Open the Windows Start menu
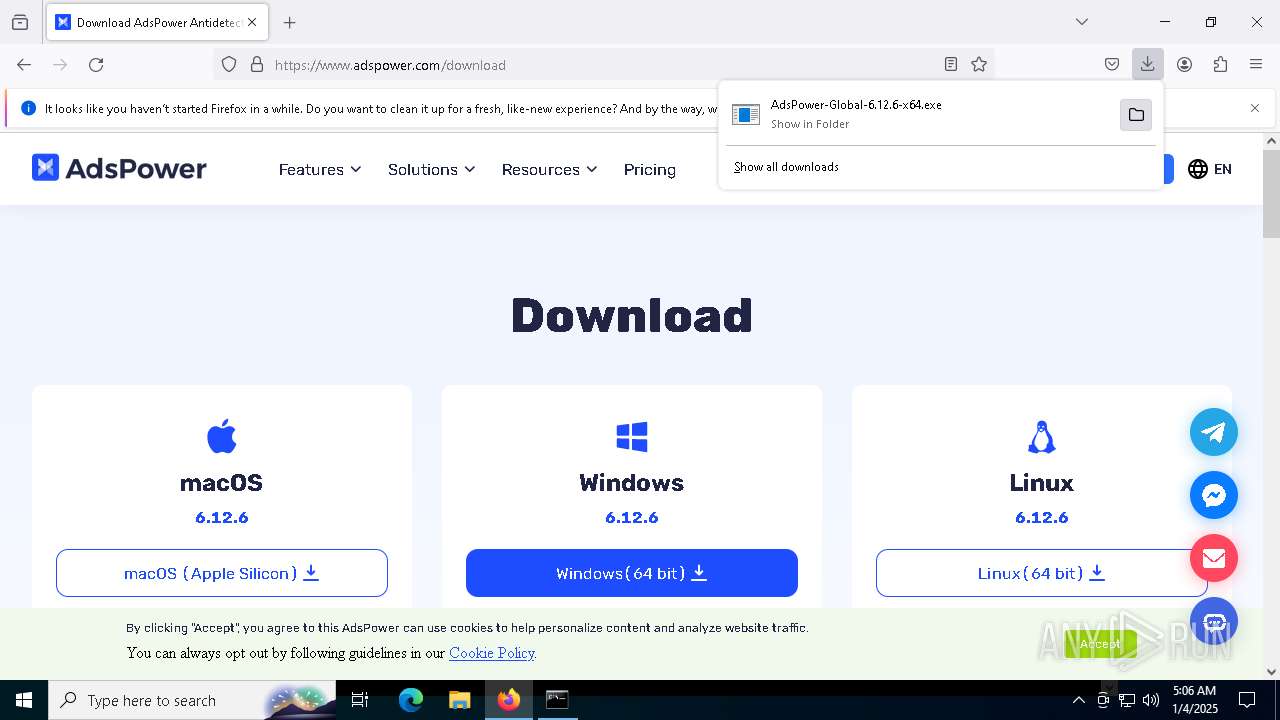The width and height of the screenshot is (1280, 720). [x=24, y=700]
